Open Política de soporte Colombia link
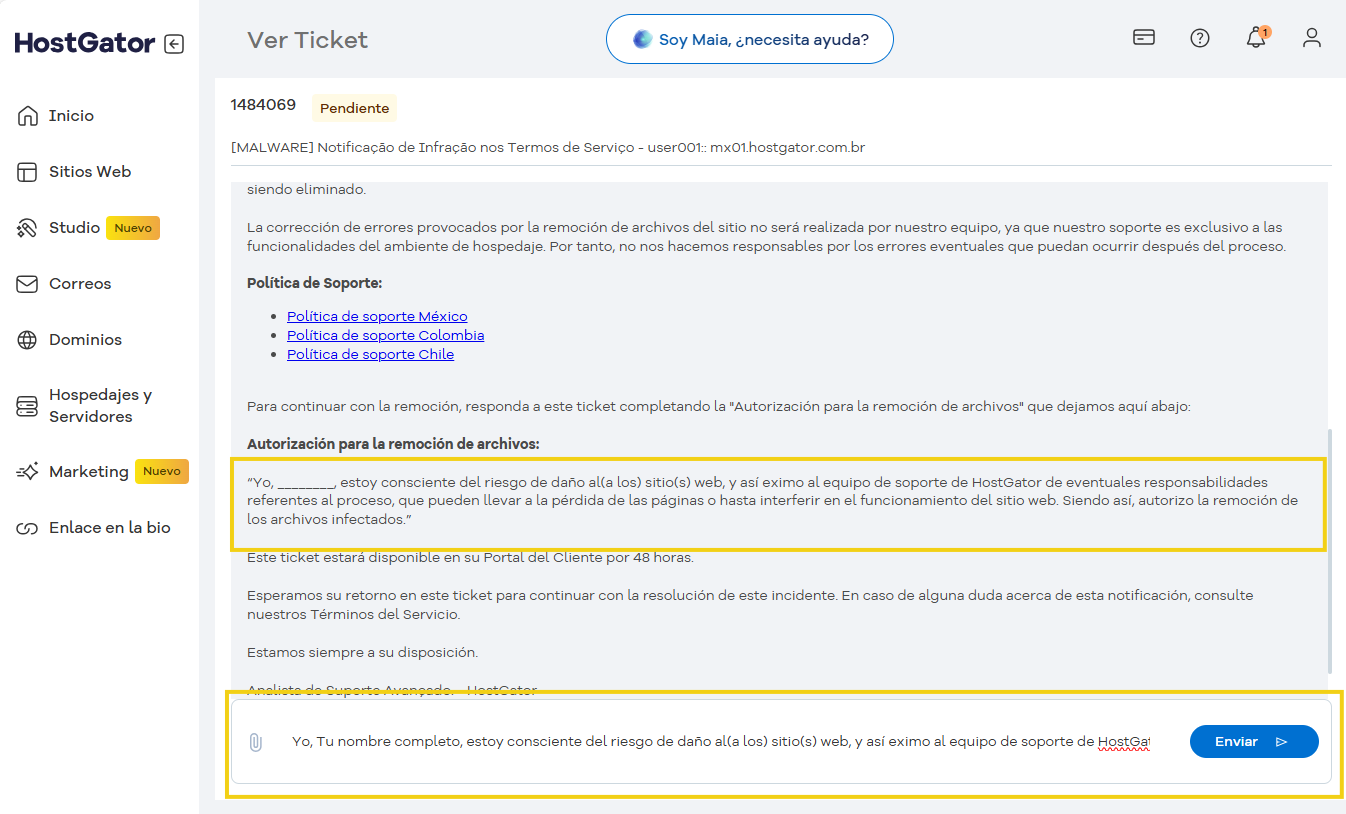Viewport: 1346px width, 814px height. pyautogui.click(x=385, y=335)
